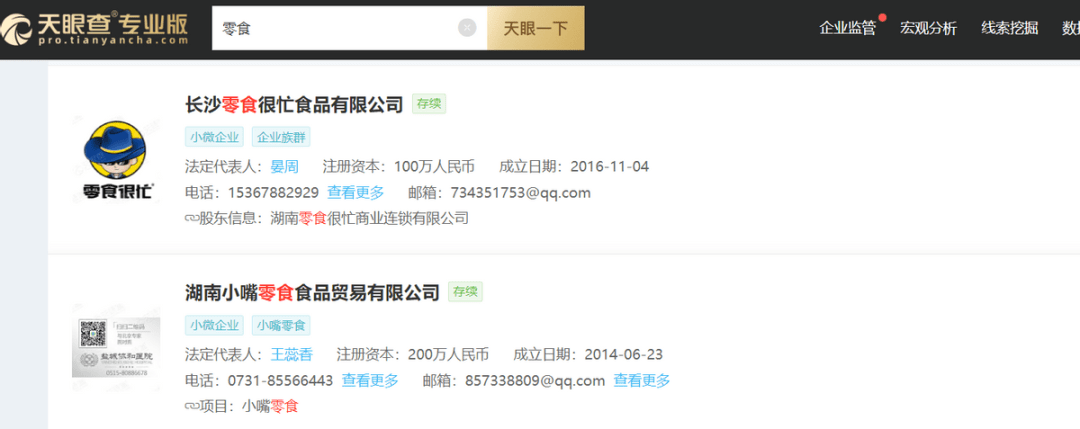Expand 查看更多 next to phone 0731-85566443
This screenshot has width=1080, height=429.
click(370, 380)
